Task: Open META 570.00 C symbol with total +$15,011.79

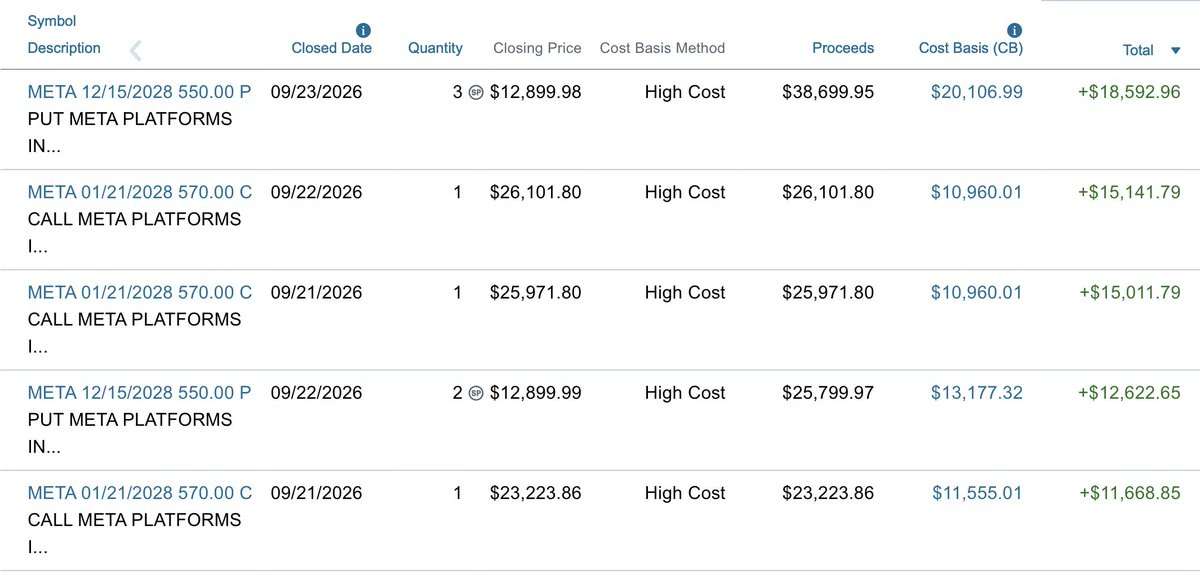Action: pyautogui.click(x=140, y=292)
